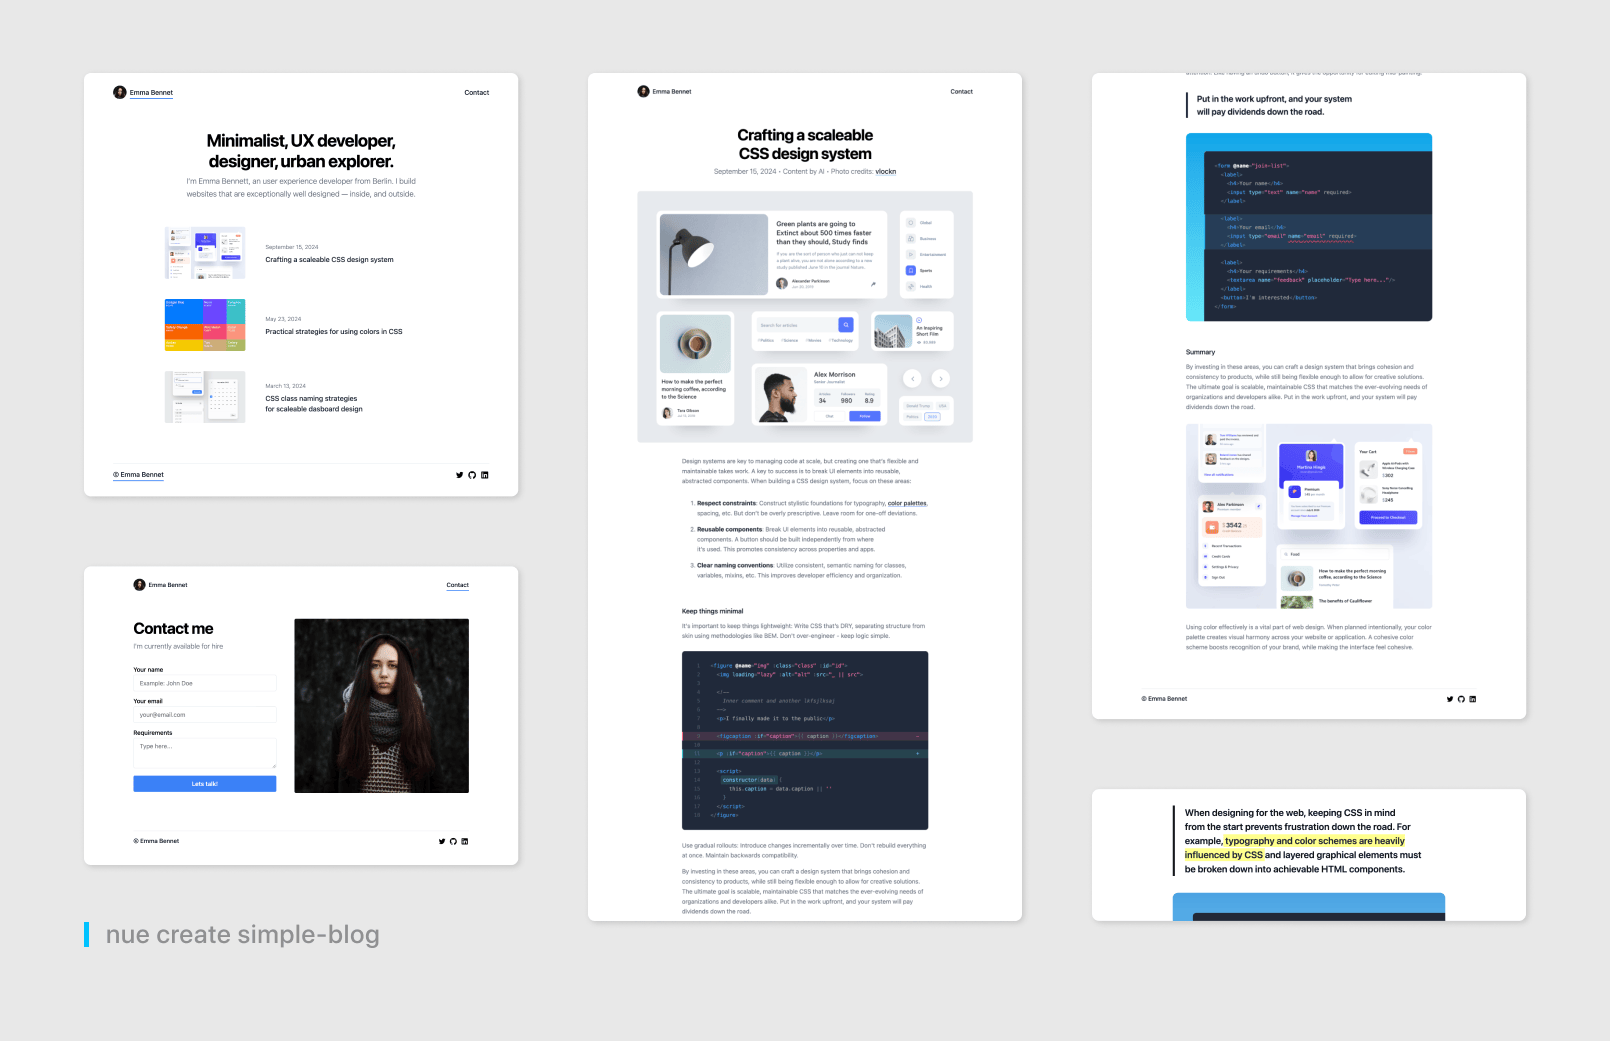Click the figure code block in the article
The image size is (1610, 1041).
click(805, 741)
